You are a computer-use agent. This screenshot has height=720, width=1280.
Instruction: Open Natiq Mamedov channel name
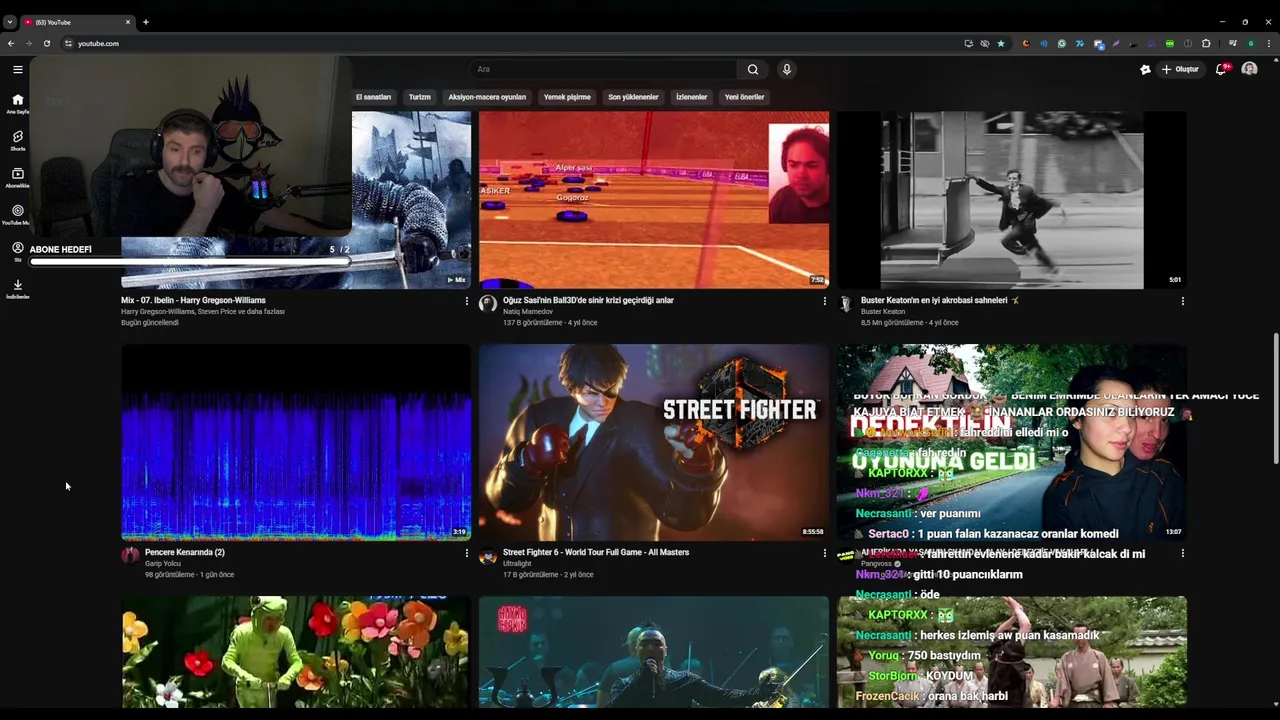click(x=528, y=311)
